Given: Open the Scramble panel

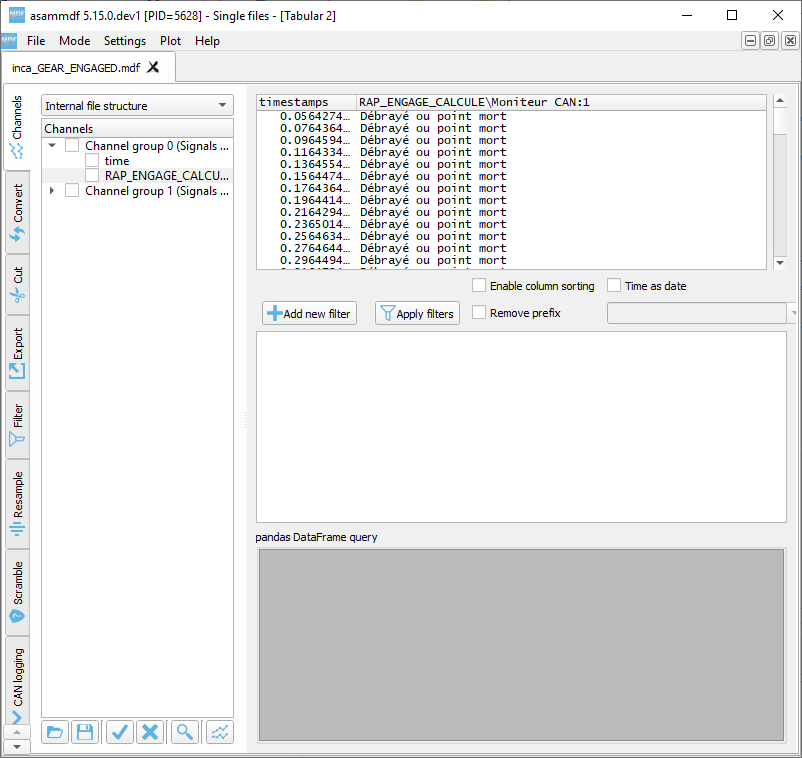Looking at the screenshot, I should pos(16,587).
